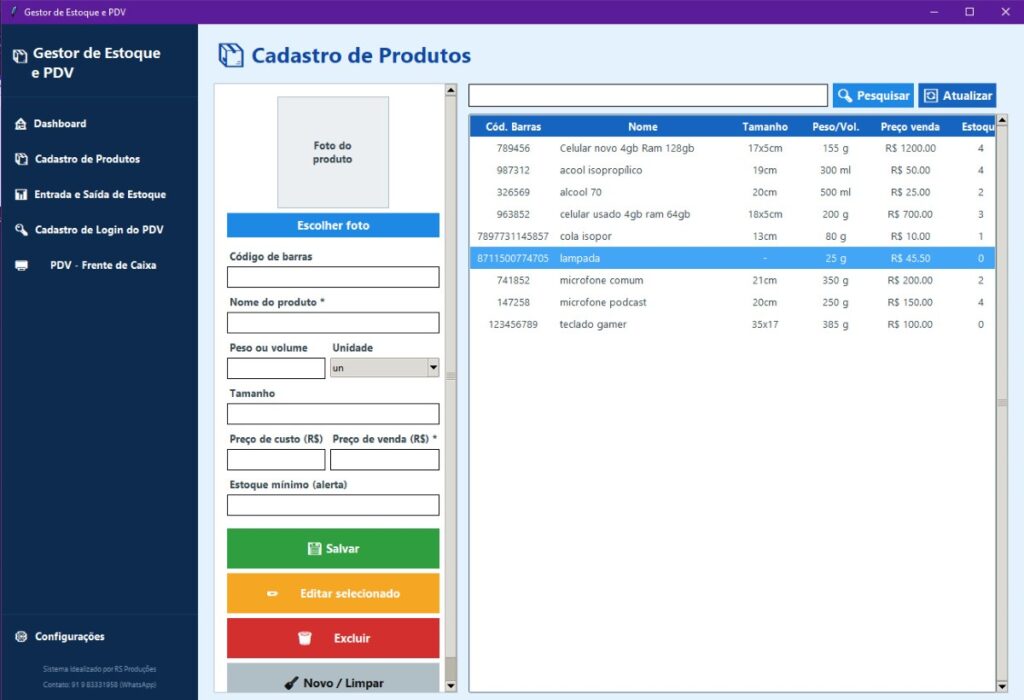Sort by the Nome column header
Screen dimensions: 1024x700
pos(643,127)
